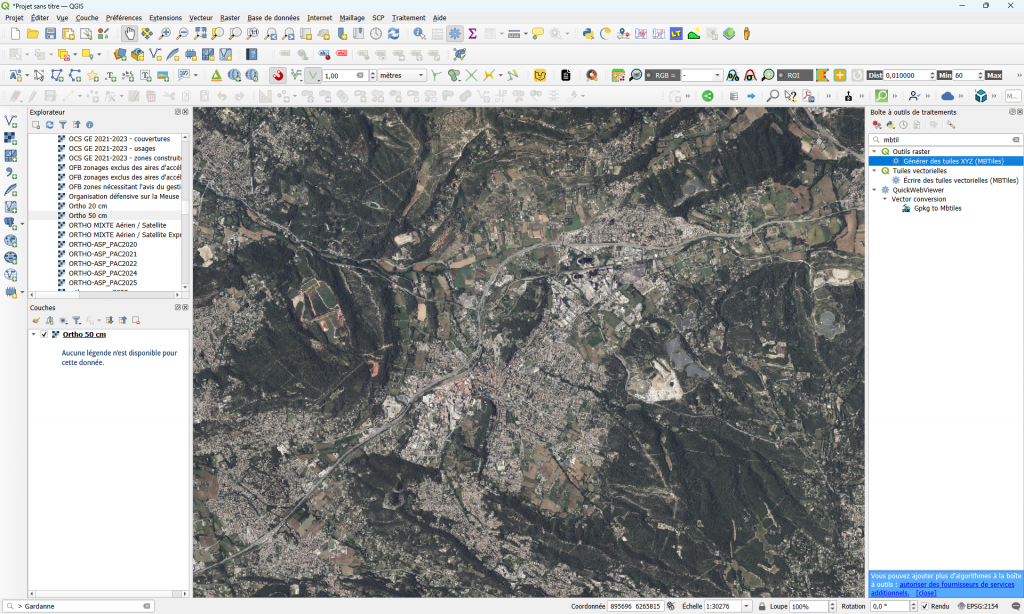Collapse the 'Vector conversion' group

[x=884, y=199]
